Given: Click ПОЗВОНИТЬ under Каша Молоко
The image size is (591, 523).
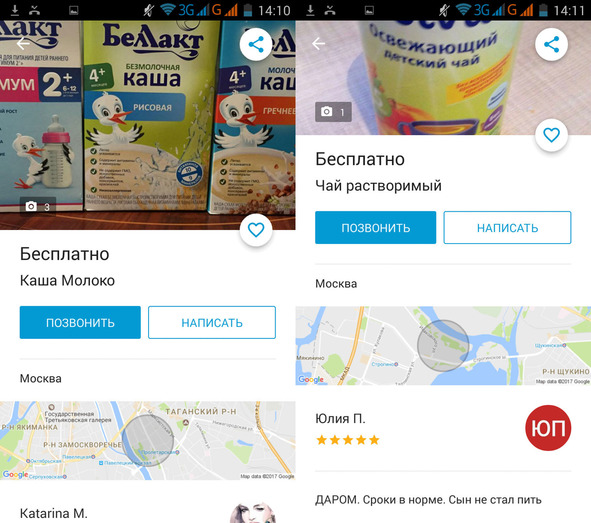Looking at the screenshot, I should click(x=80, y=323).
